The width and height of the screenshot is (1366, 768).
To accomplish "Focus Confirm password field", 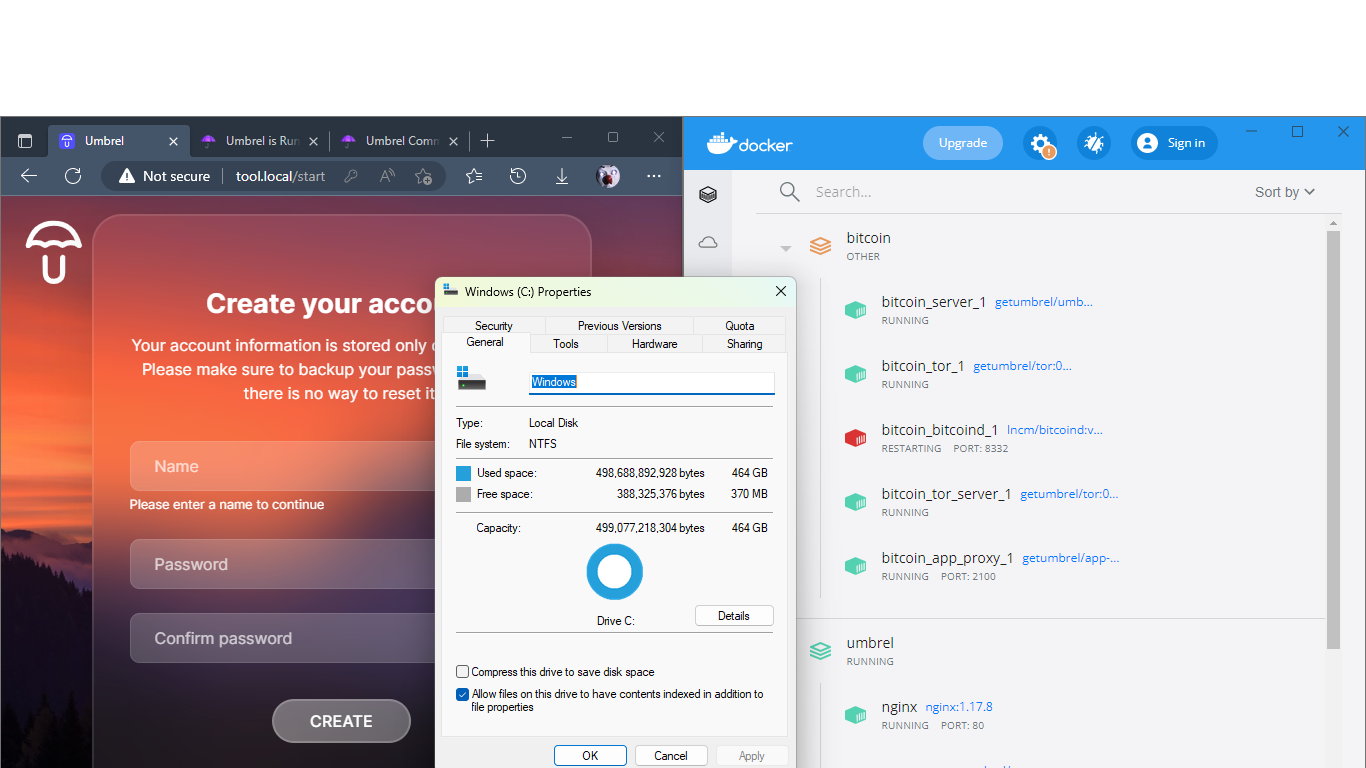I will 283,638.
